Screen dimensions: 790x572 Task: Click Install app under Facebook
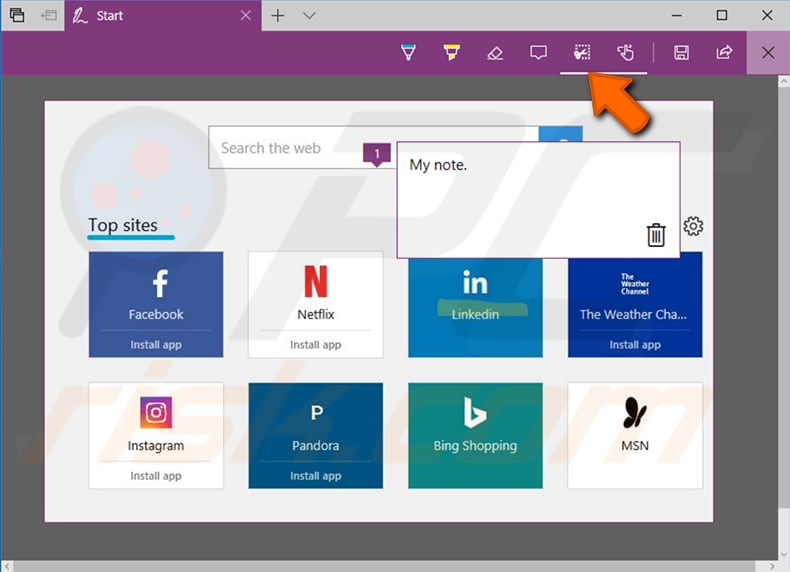click(x=156, y=345)
